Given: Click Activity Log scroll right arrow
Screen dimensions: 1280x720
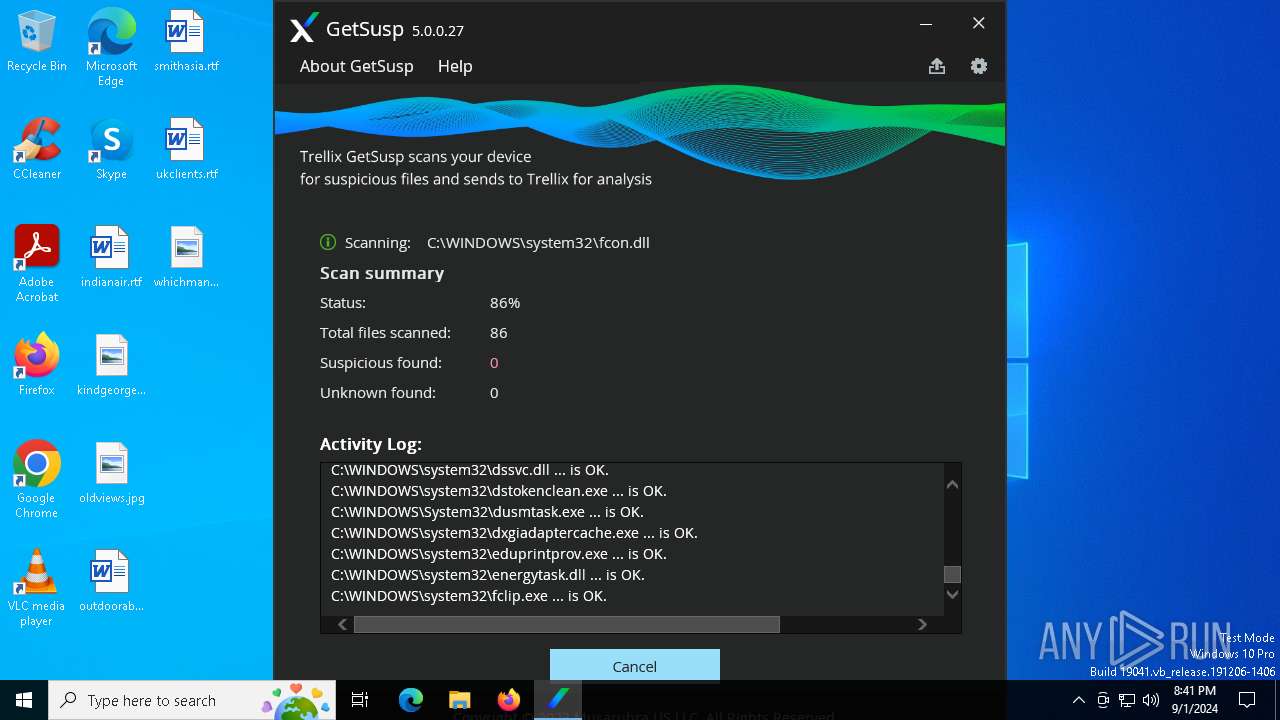Looking at the screenshot, I should pyautogui.click(x=922, y=624).
